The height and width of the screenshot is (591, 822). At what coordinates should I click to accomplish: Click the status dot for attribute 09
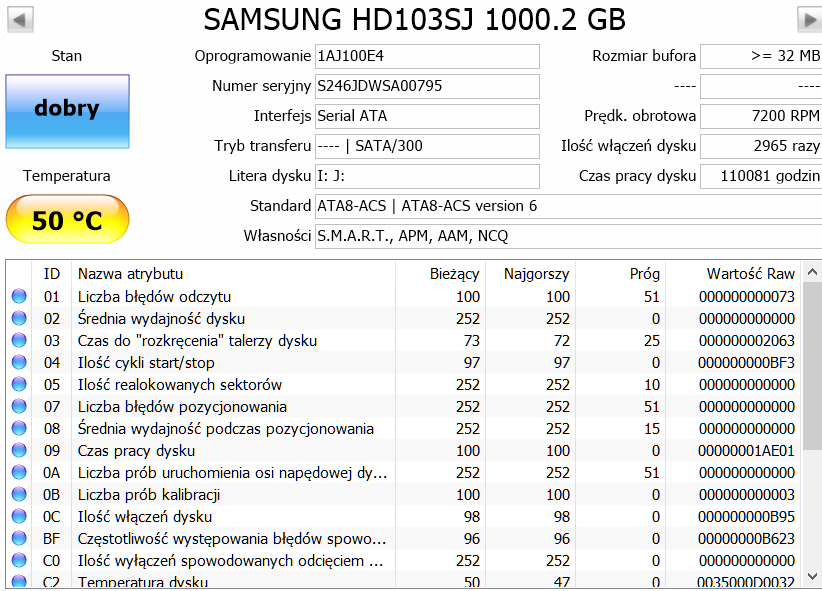click(x=19, y=451)
